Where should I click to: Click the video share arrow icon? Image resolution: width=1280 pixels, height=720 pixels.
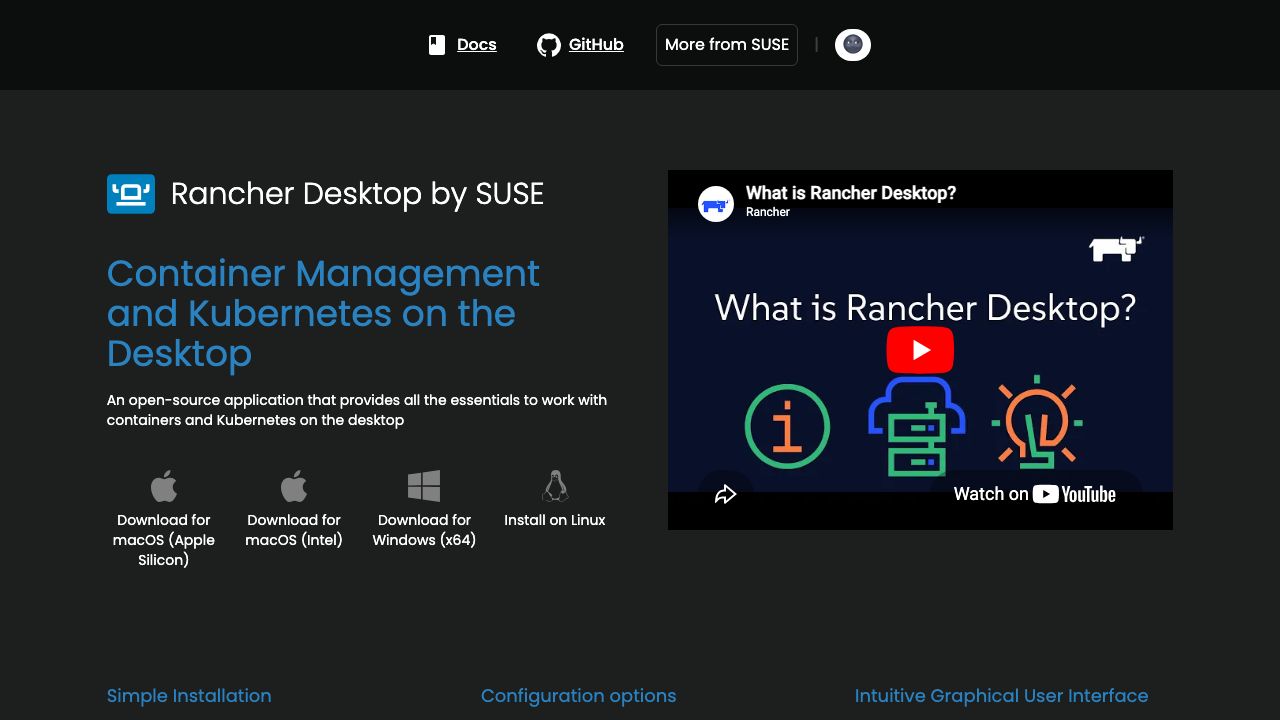click(726, 494)
